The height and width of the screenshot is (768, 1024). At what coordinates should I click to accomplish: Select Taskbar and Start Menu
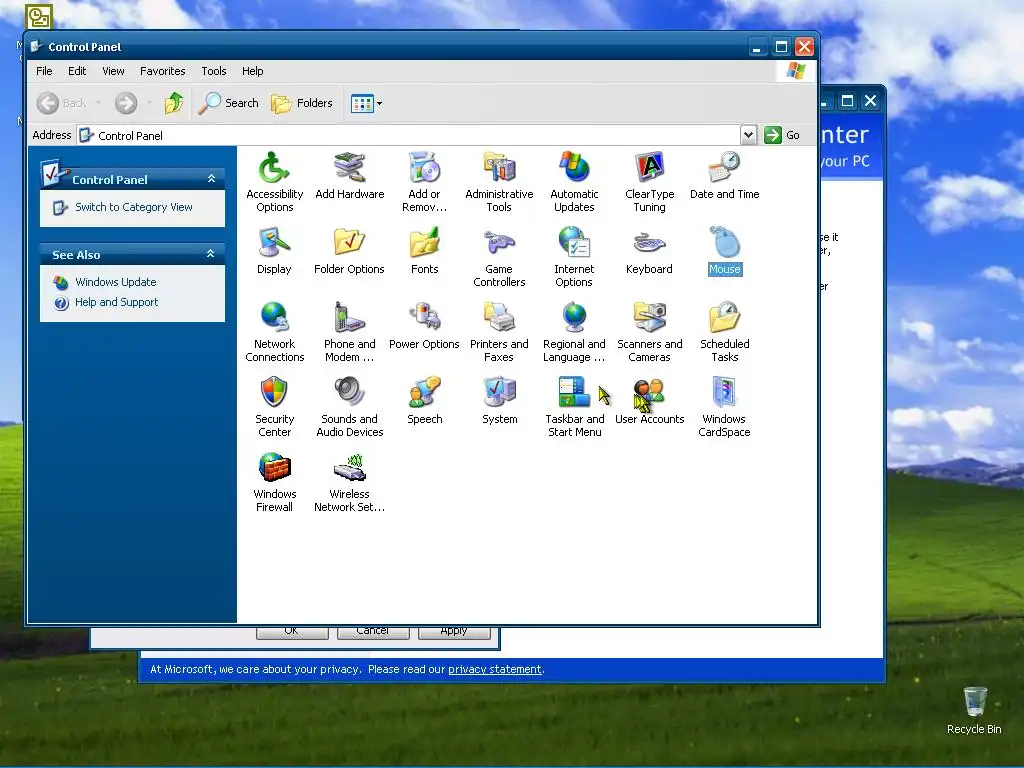point(574,407)
